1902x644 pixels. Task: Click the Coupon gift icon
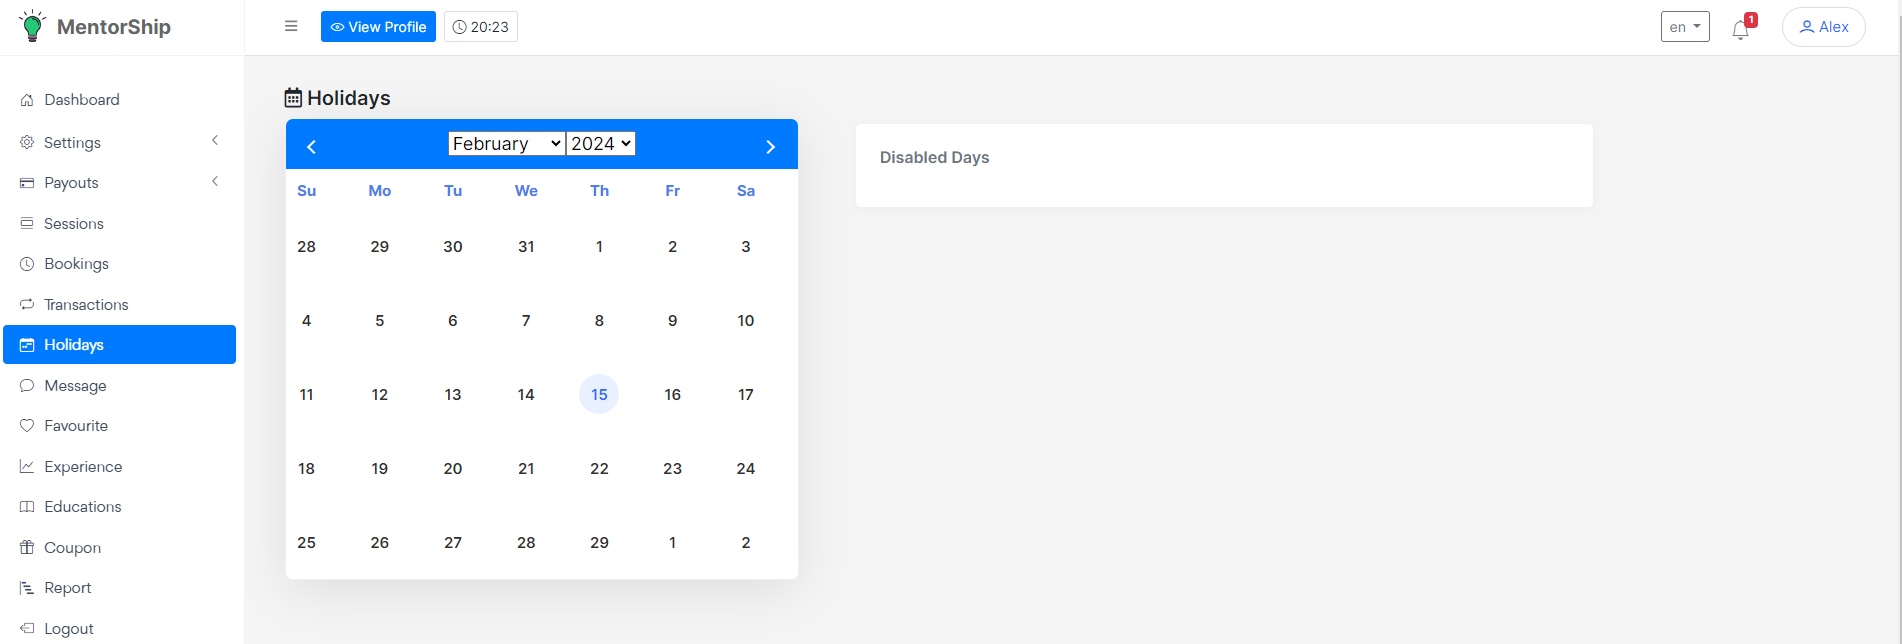[x=27, y=548]
